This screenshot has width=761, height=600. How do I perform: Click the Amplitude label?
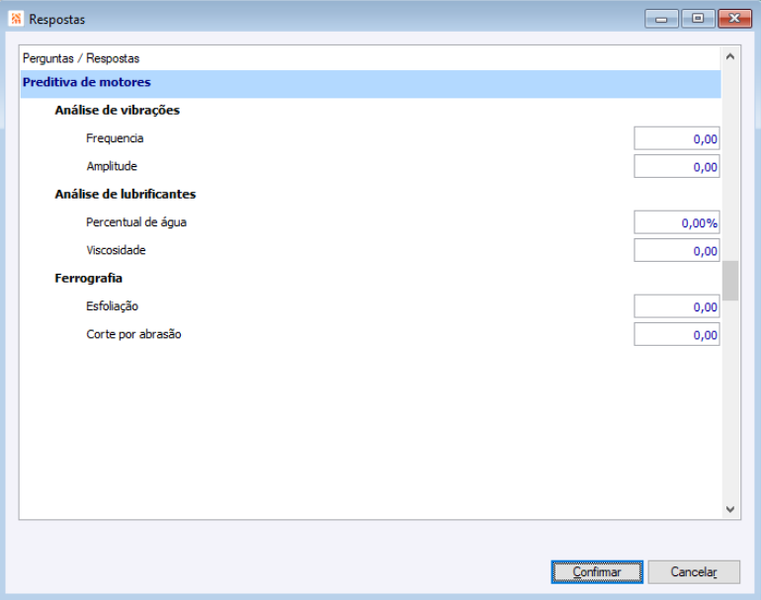(112, 167)
